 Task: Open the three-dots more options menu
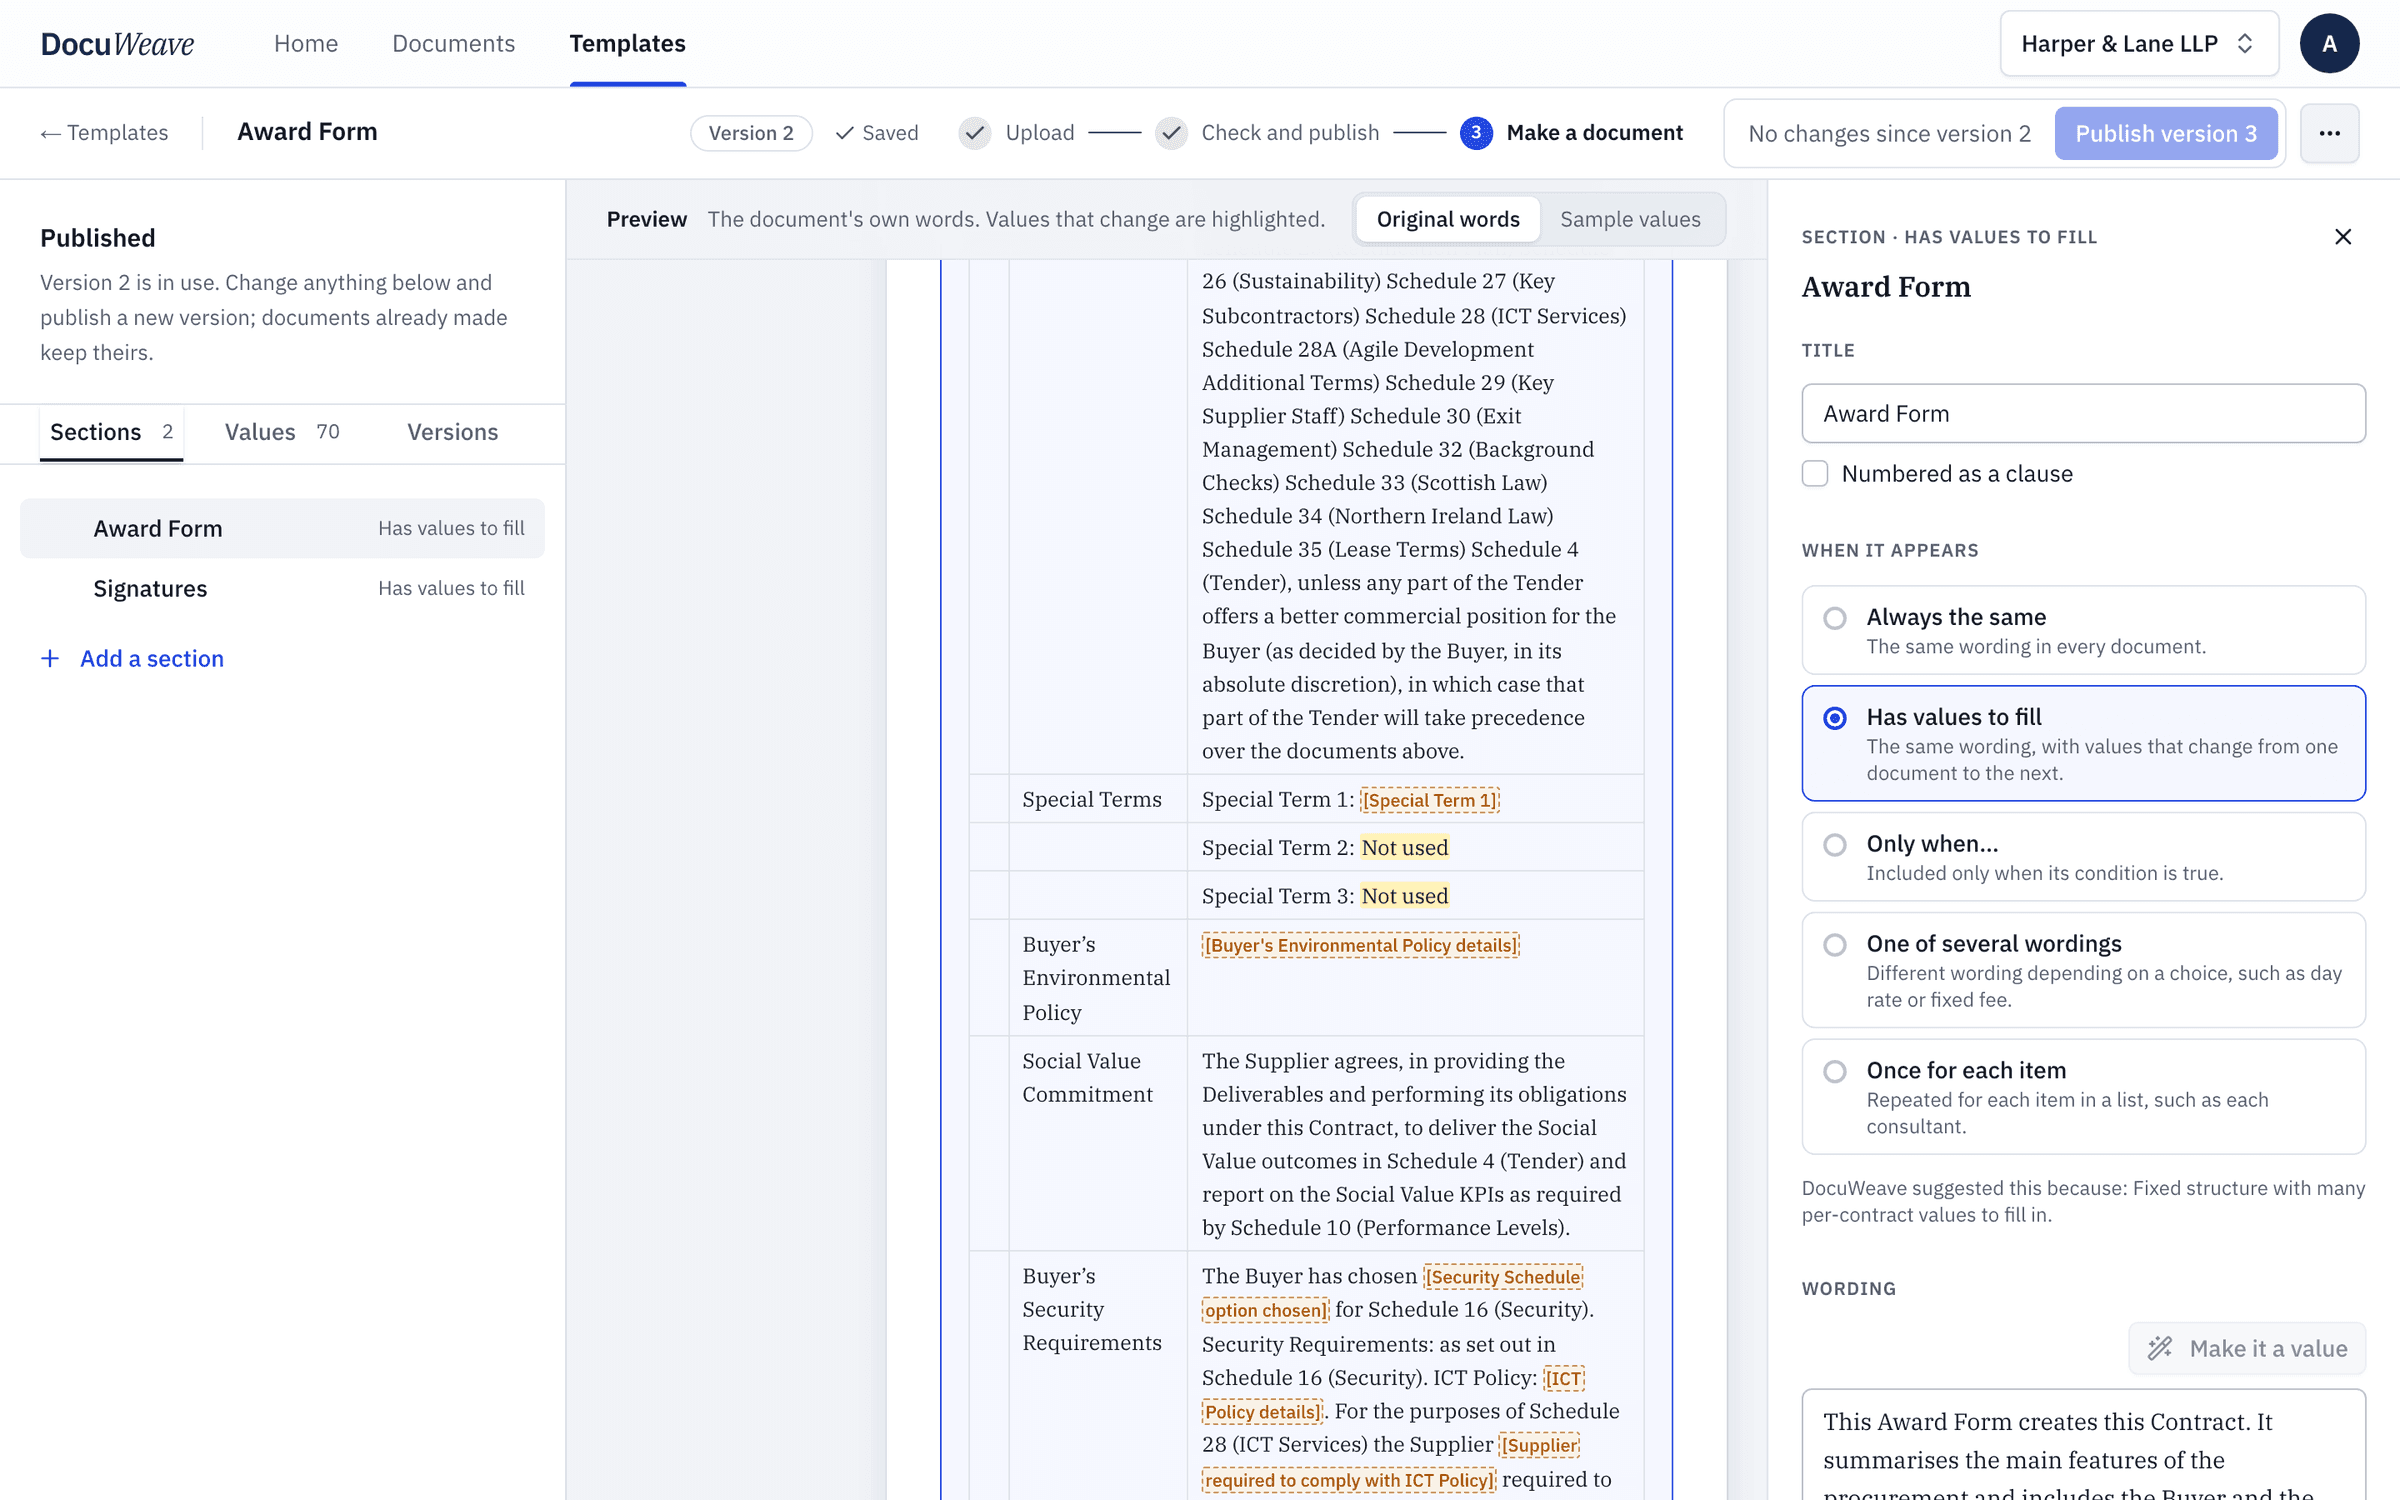tap(2329, 133)
